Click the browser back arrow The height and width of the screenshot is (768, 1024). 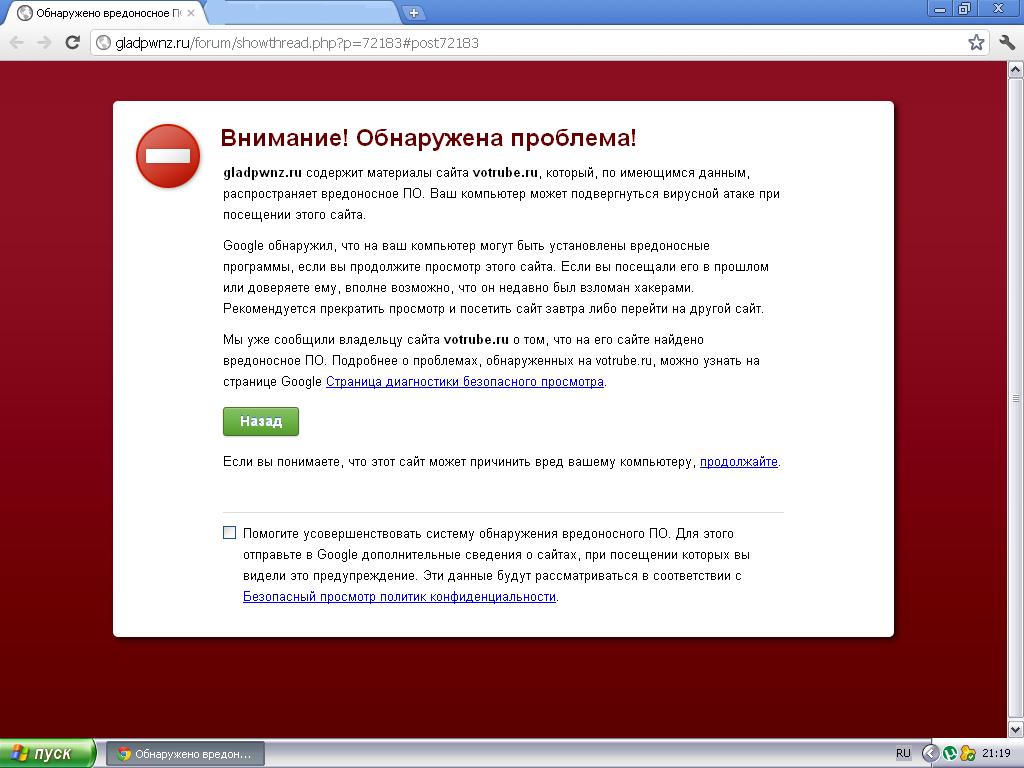[x=17, y=42]
